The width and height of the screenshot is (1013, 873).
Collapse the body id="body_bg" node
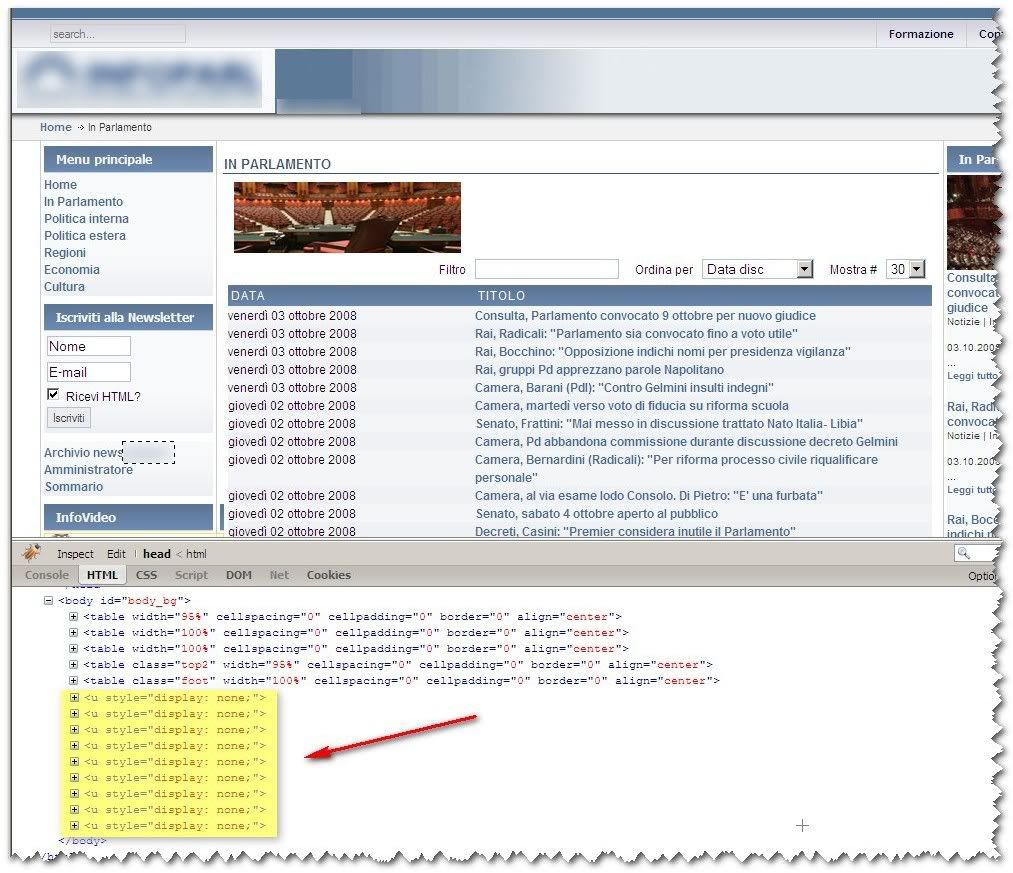[x=49, y=601]
